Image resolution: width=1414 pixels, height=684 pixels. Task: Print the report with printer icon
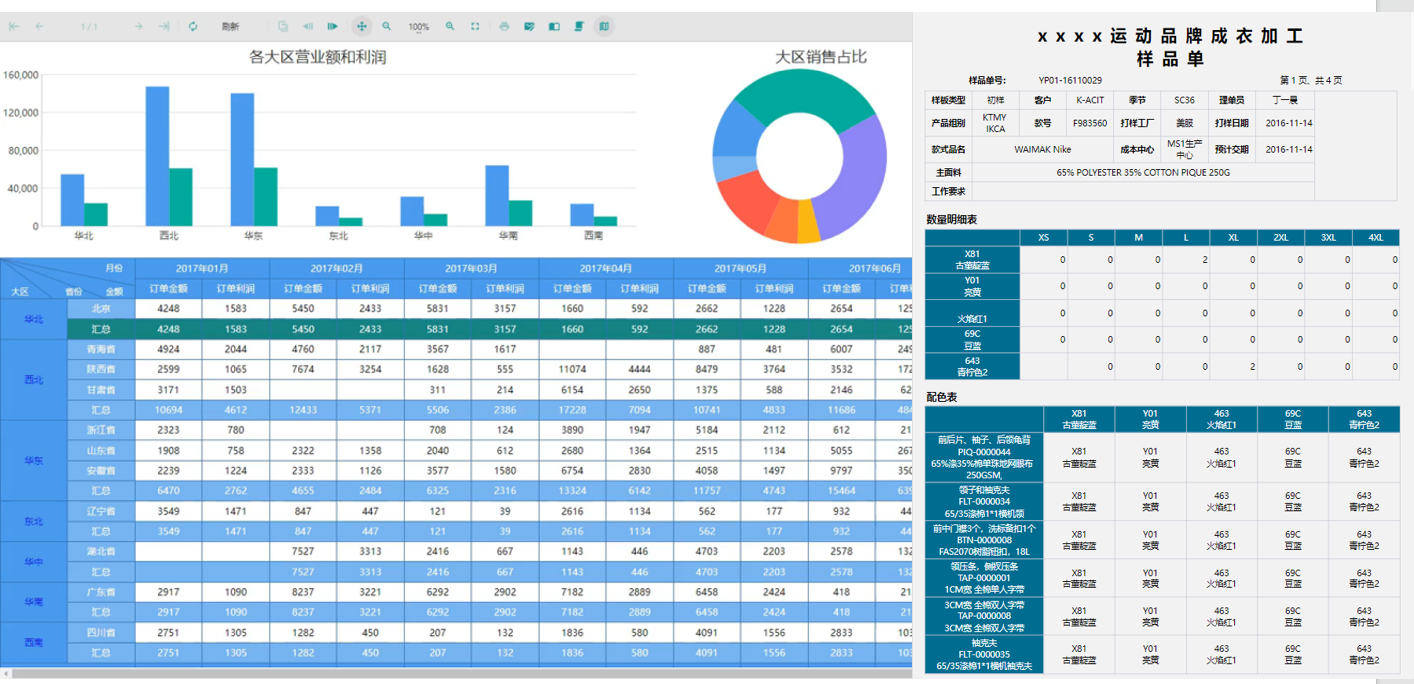(x=504, y=27)
